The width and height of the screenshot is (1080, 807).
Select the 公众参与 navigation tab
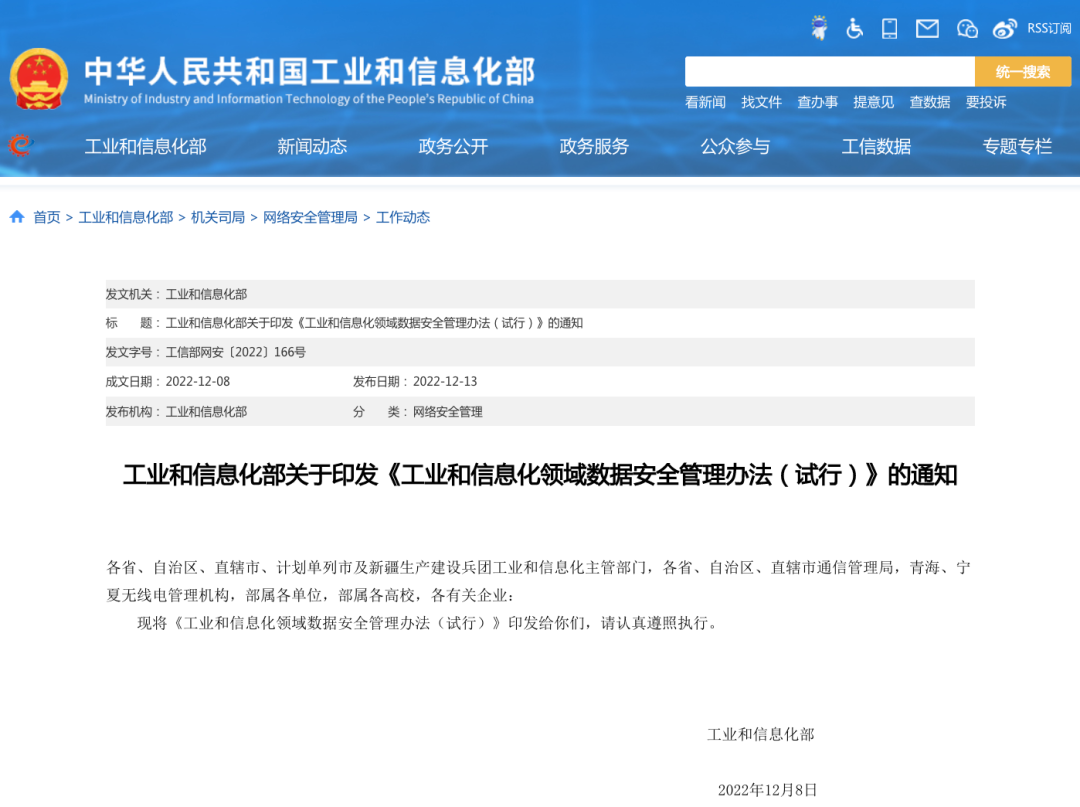click(735, 146)
